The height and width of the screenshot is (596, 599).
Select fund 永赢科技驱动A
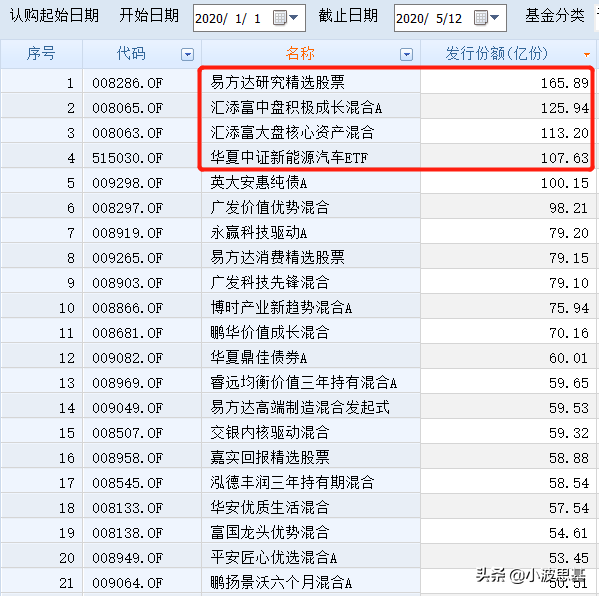click(x=259, y=233)
